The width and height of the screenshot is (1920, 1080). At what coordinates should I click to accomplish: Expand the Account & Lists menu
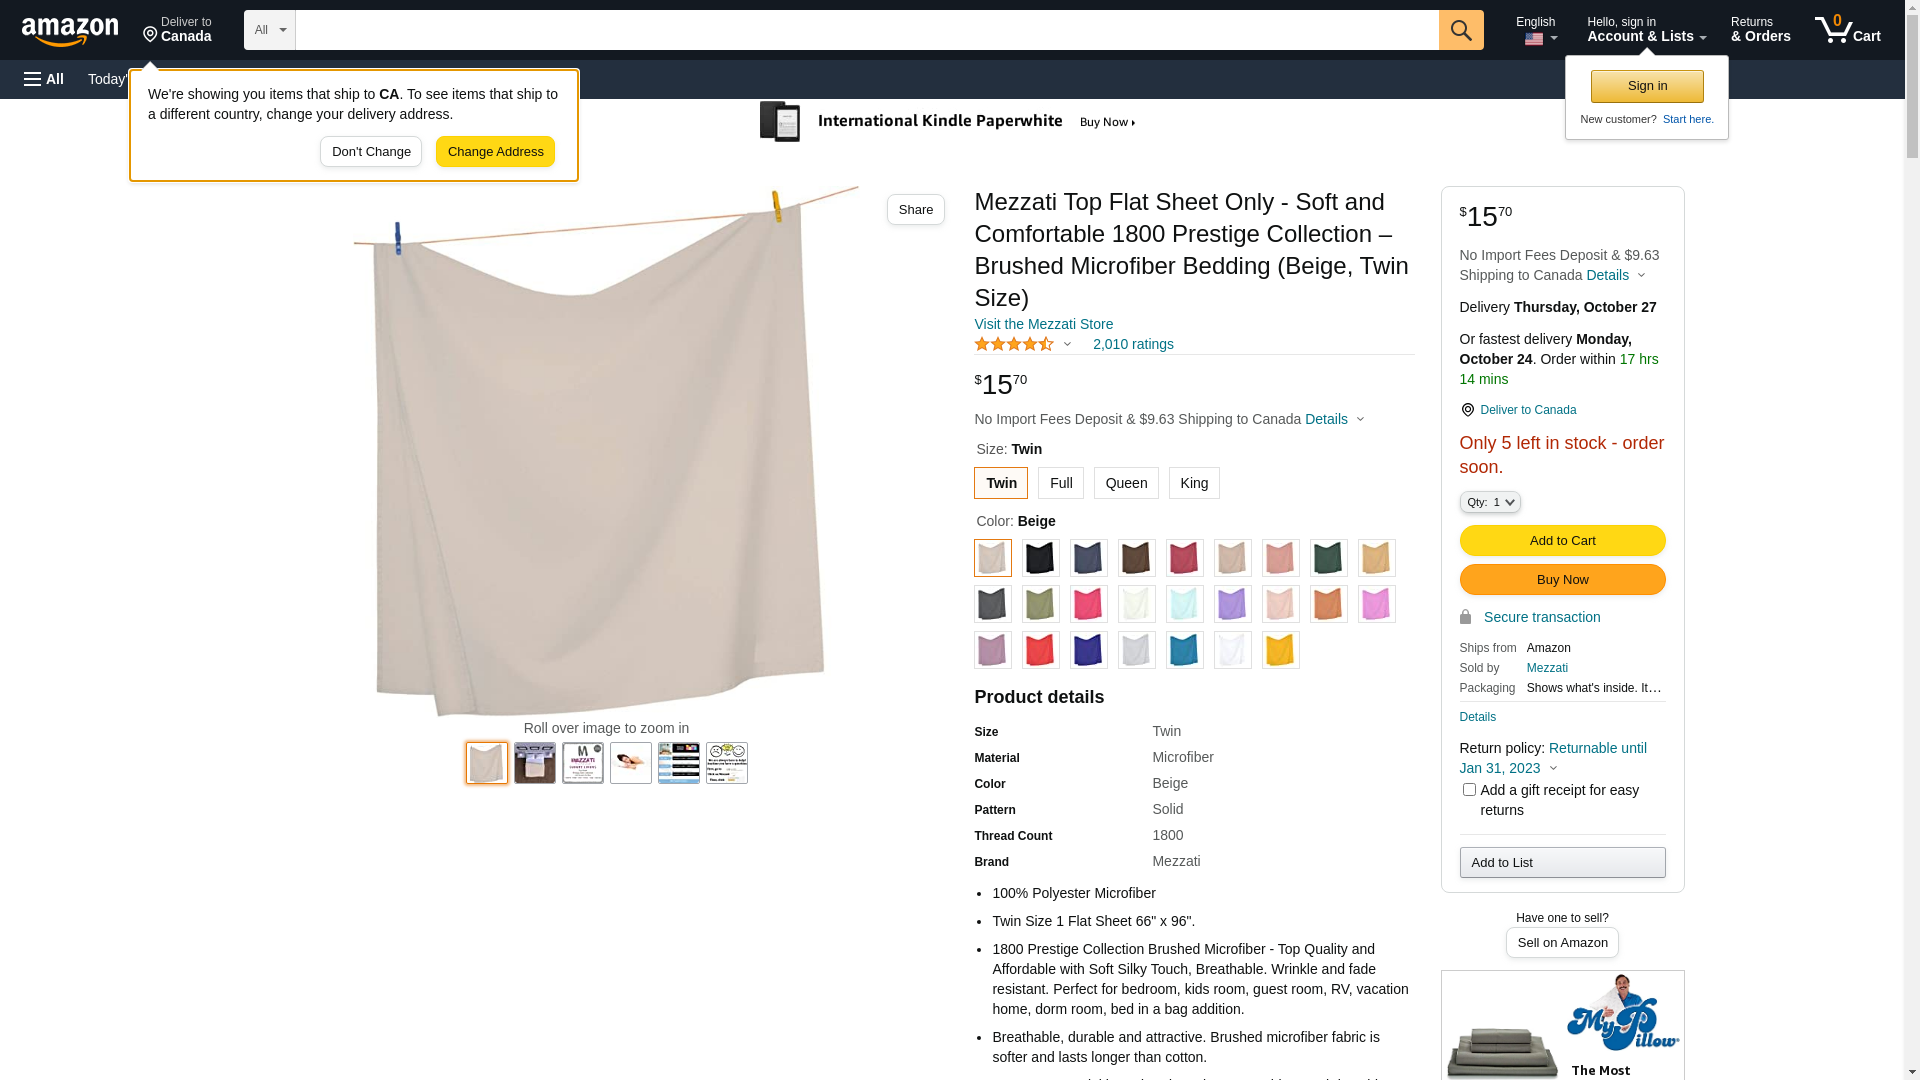tap(1646, 30)
